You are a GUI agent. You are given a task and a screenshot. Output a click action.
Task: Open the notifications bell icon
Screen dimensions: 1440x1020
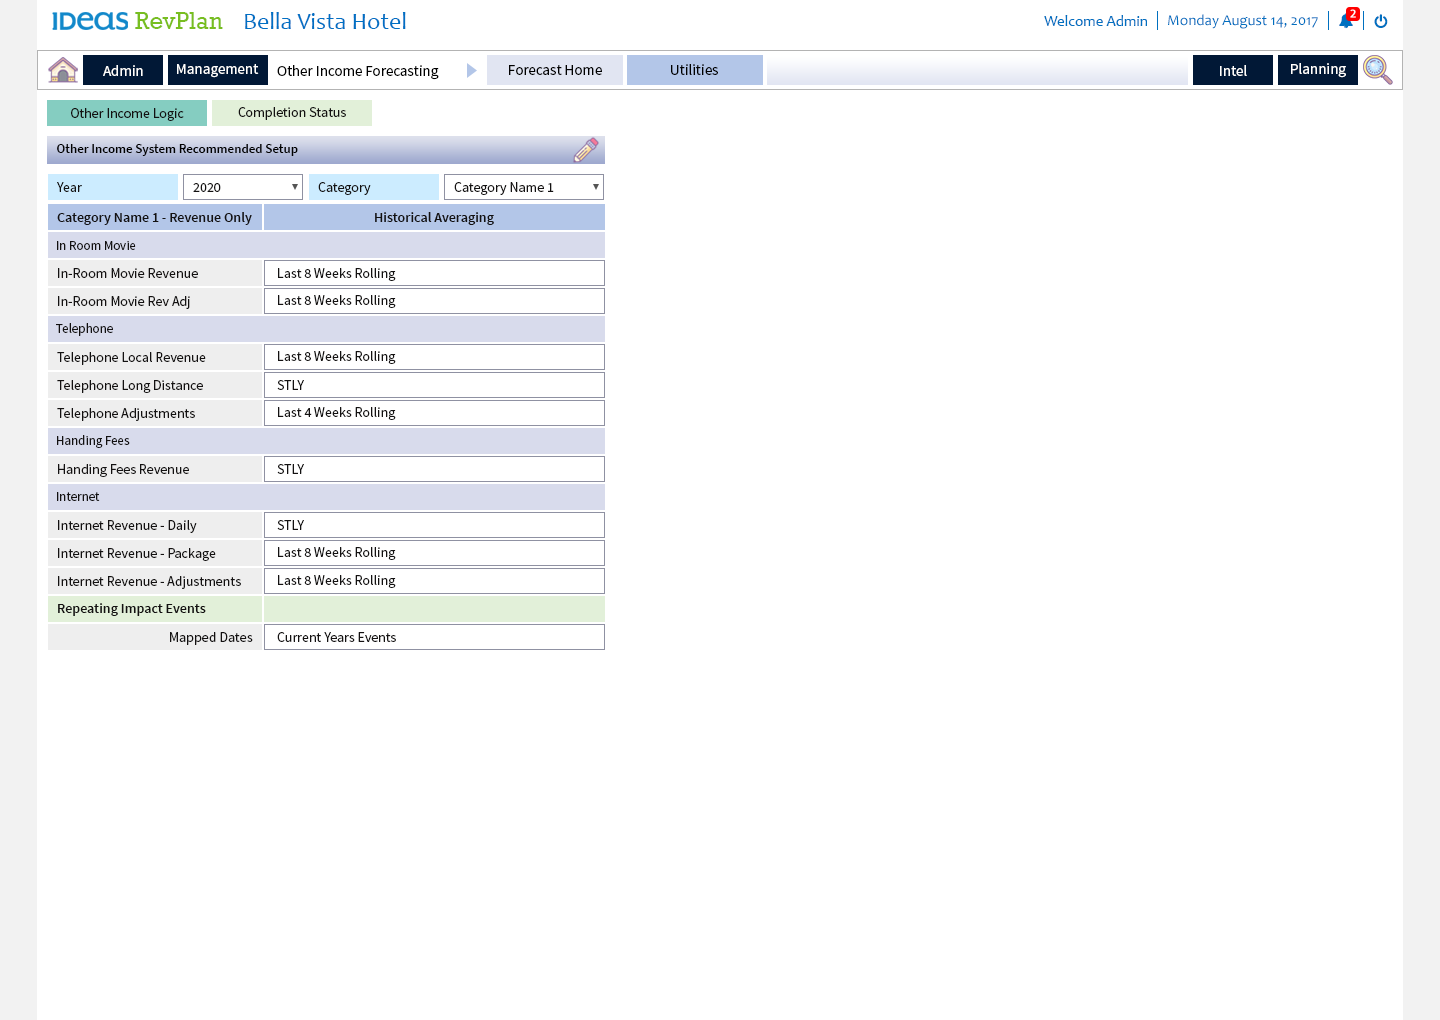pos(1346,21)
